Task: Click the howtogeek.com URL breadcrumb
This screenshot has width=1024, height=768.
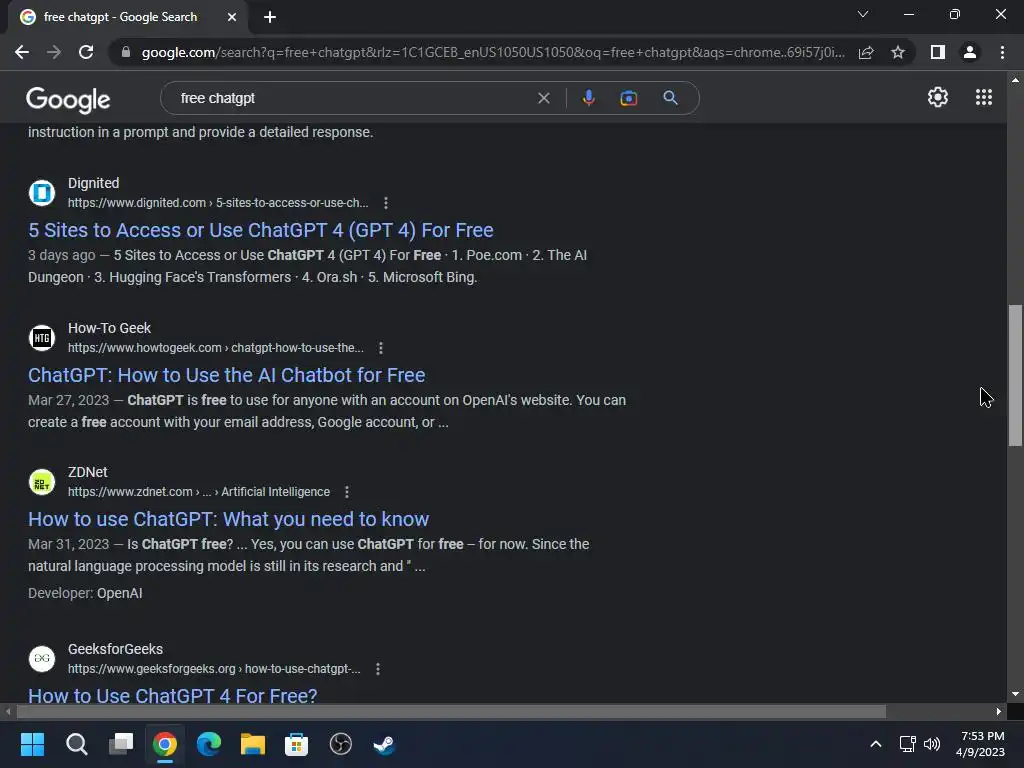Action: [216, 348]
